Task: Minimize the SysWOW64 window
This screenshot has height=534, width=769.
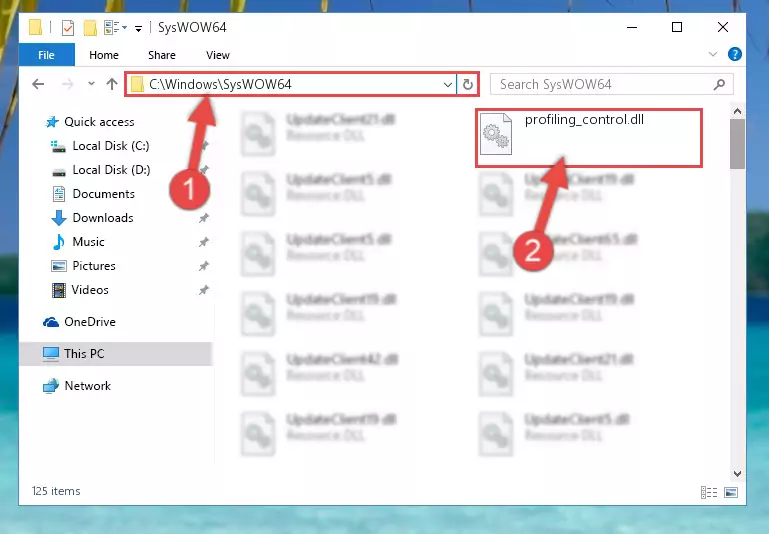Action: click(x=632, y=27)
